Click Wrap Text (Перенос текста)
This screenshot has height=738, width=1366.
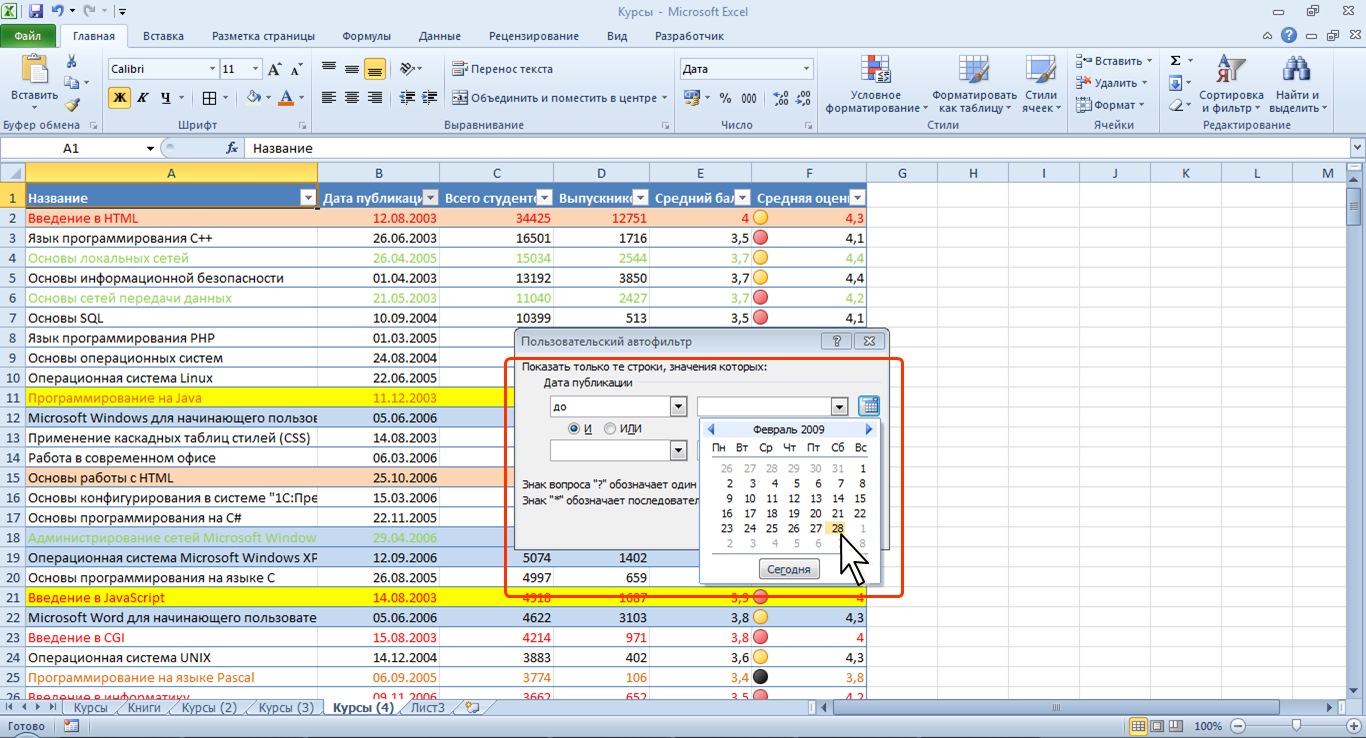tap(502, 69)
